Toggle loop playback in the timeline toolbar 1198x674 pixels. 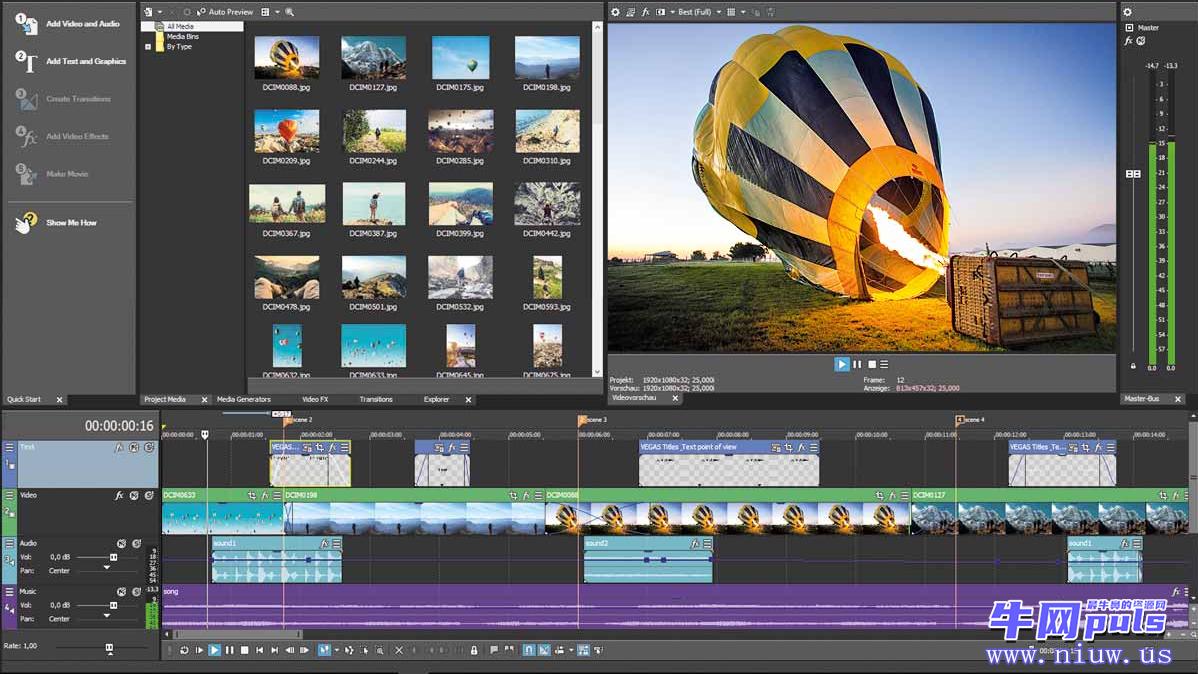coord(184,650)
